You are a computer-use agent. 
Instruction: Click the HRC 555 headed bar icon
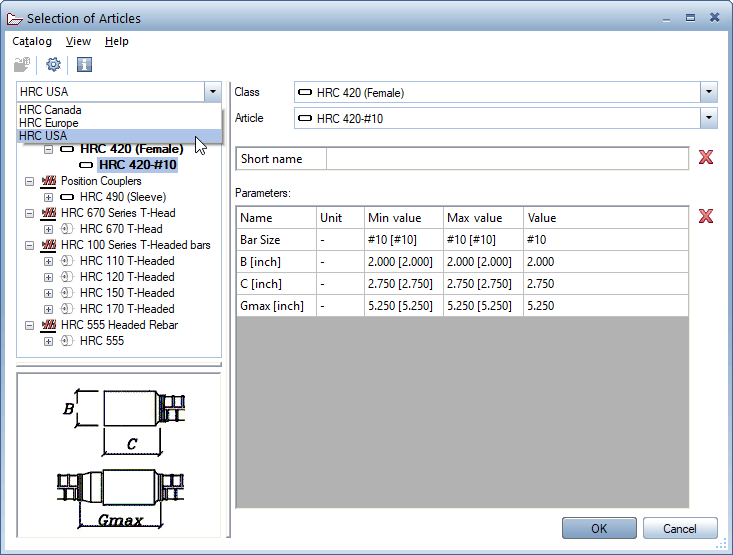pos(67,341)
